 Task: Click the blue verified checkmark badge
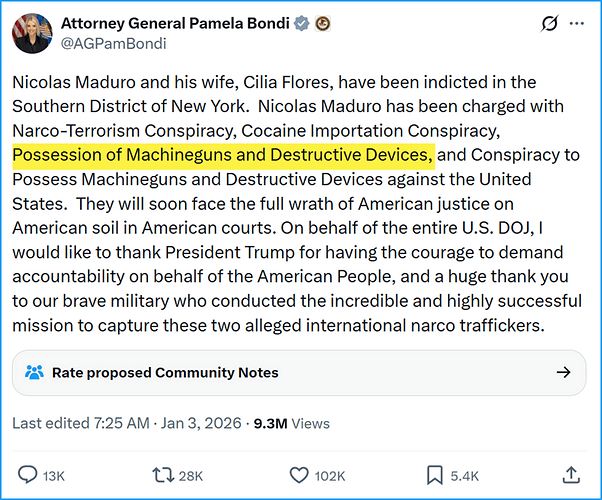(299, 23)
